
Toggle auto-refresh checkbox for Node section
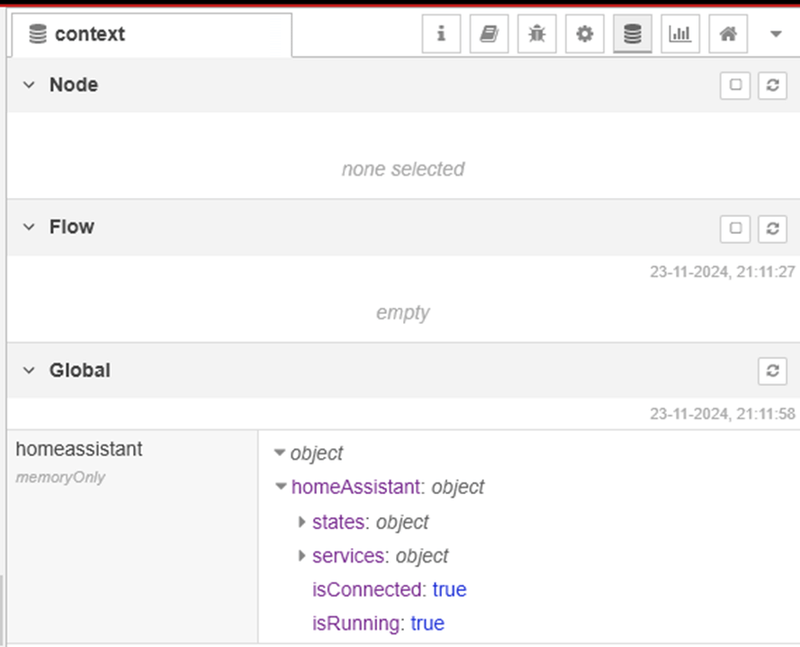pyautogui.click(x=735, y=85)
